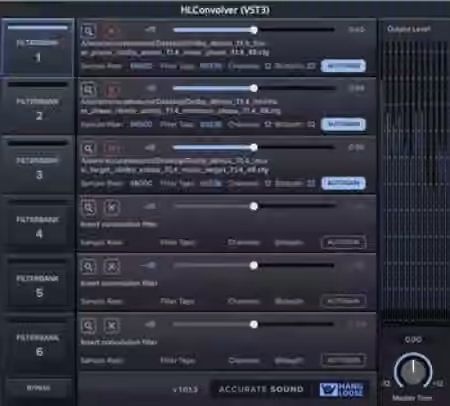Select the Filterbank 5 tab
The image size is (450, 406).
[x=38, y=283]
